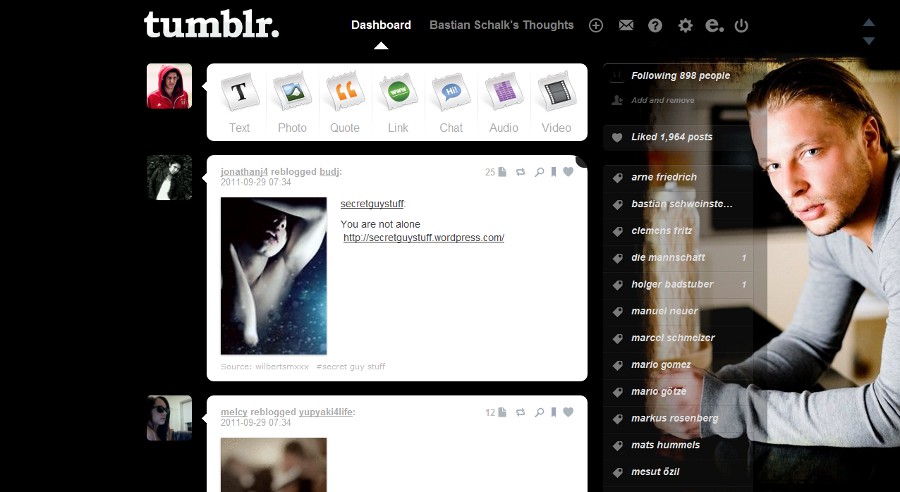Click bookmark icon on melcy post
The width and height of the screenshot is (900, 492).
553,412
